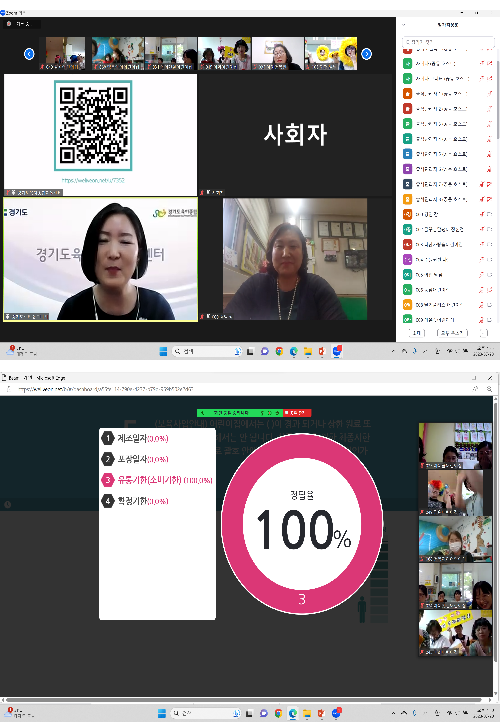The height and width of the screenshot is (724, 501).
Task: Open Chrome from the upper taskbar
Action: pyautogui.click(x=279, y=351)
